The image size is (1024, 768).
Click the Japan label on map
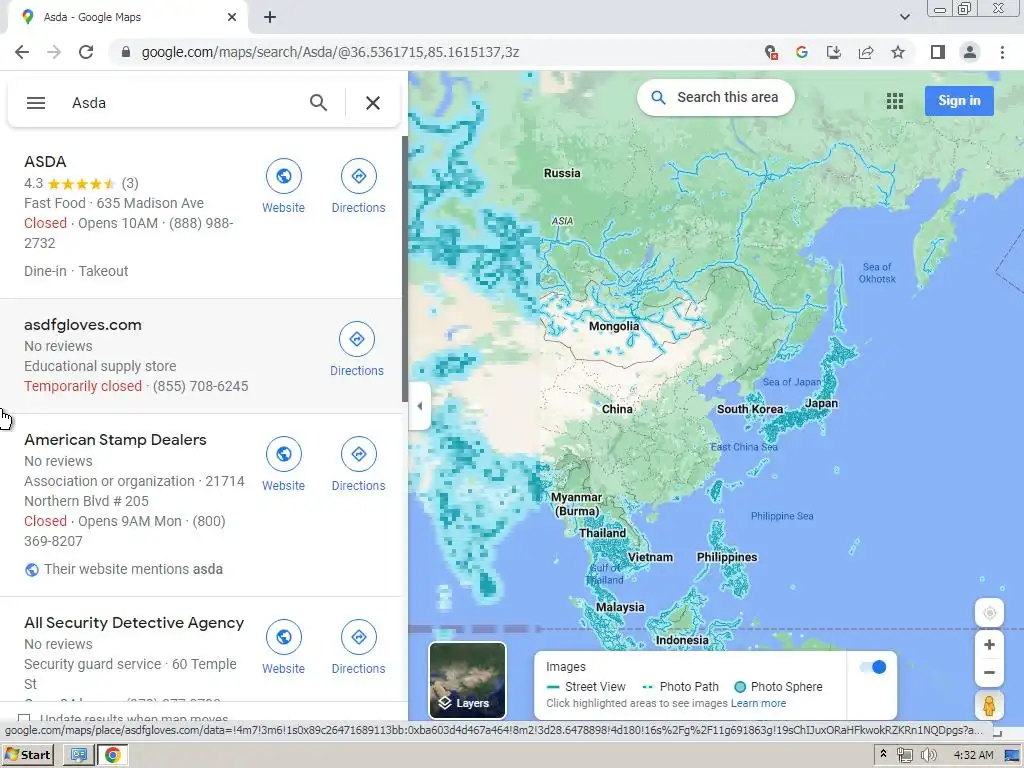pos(821,403)
